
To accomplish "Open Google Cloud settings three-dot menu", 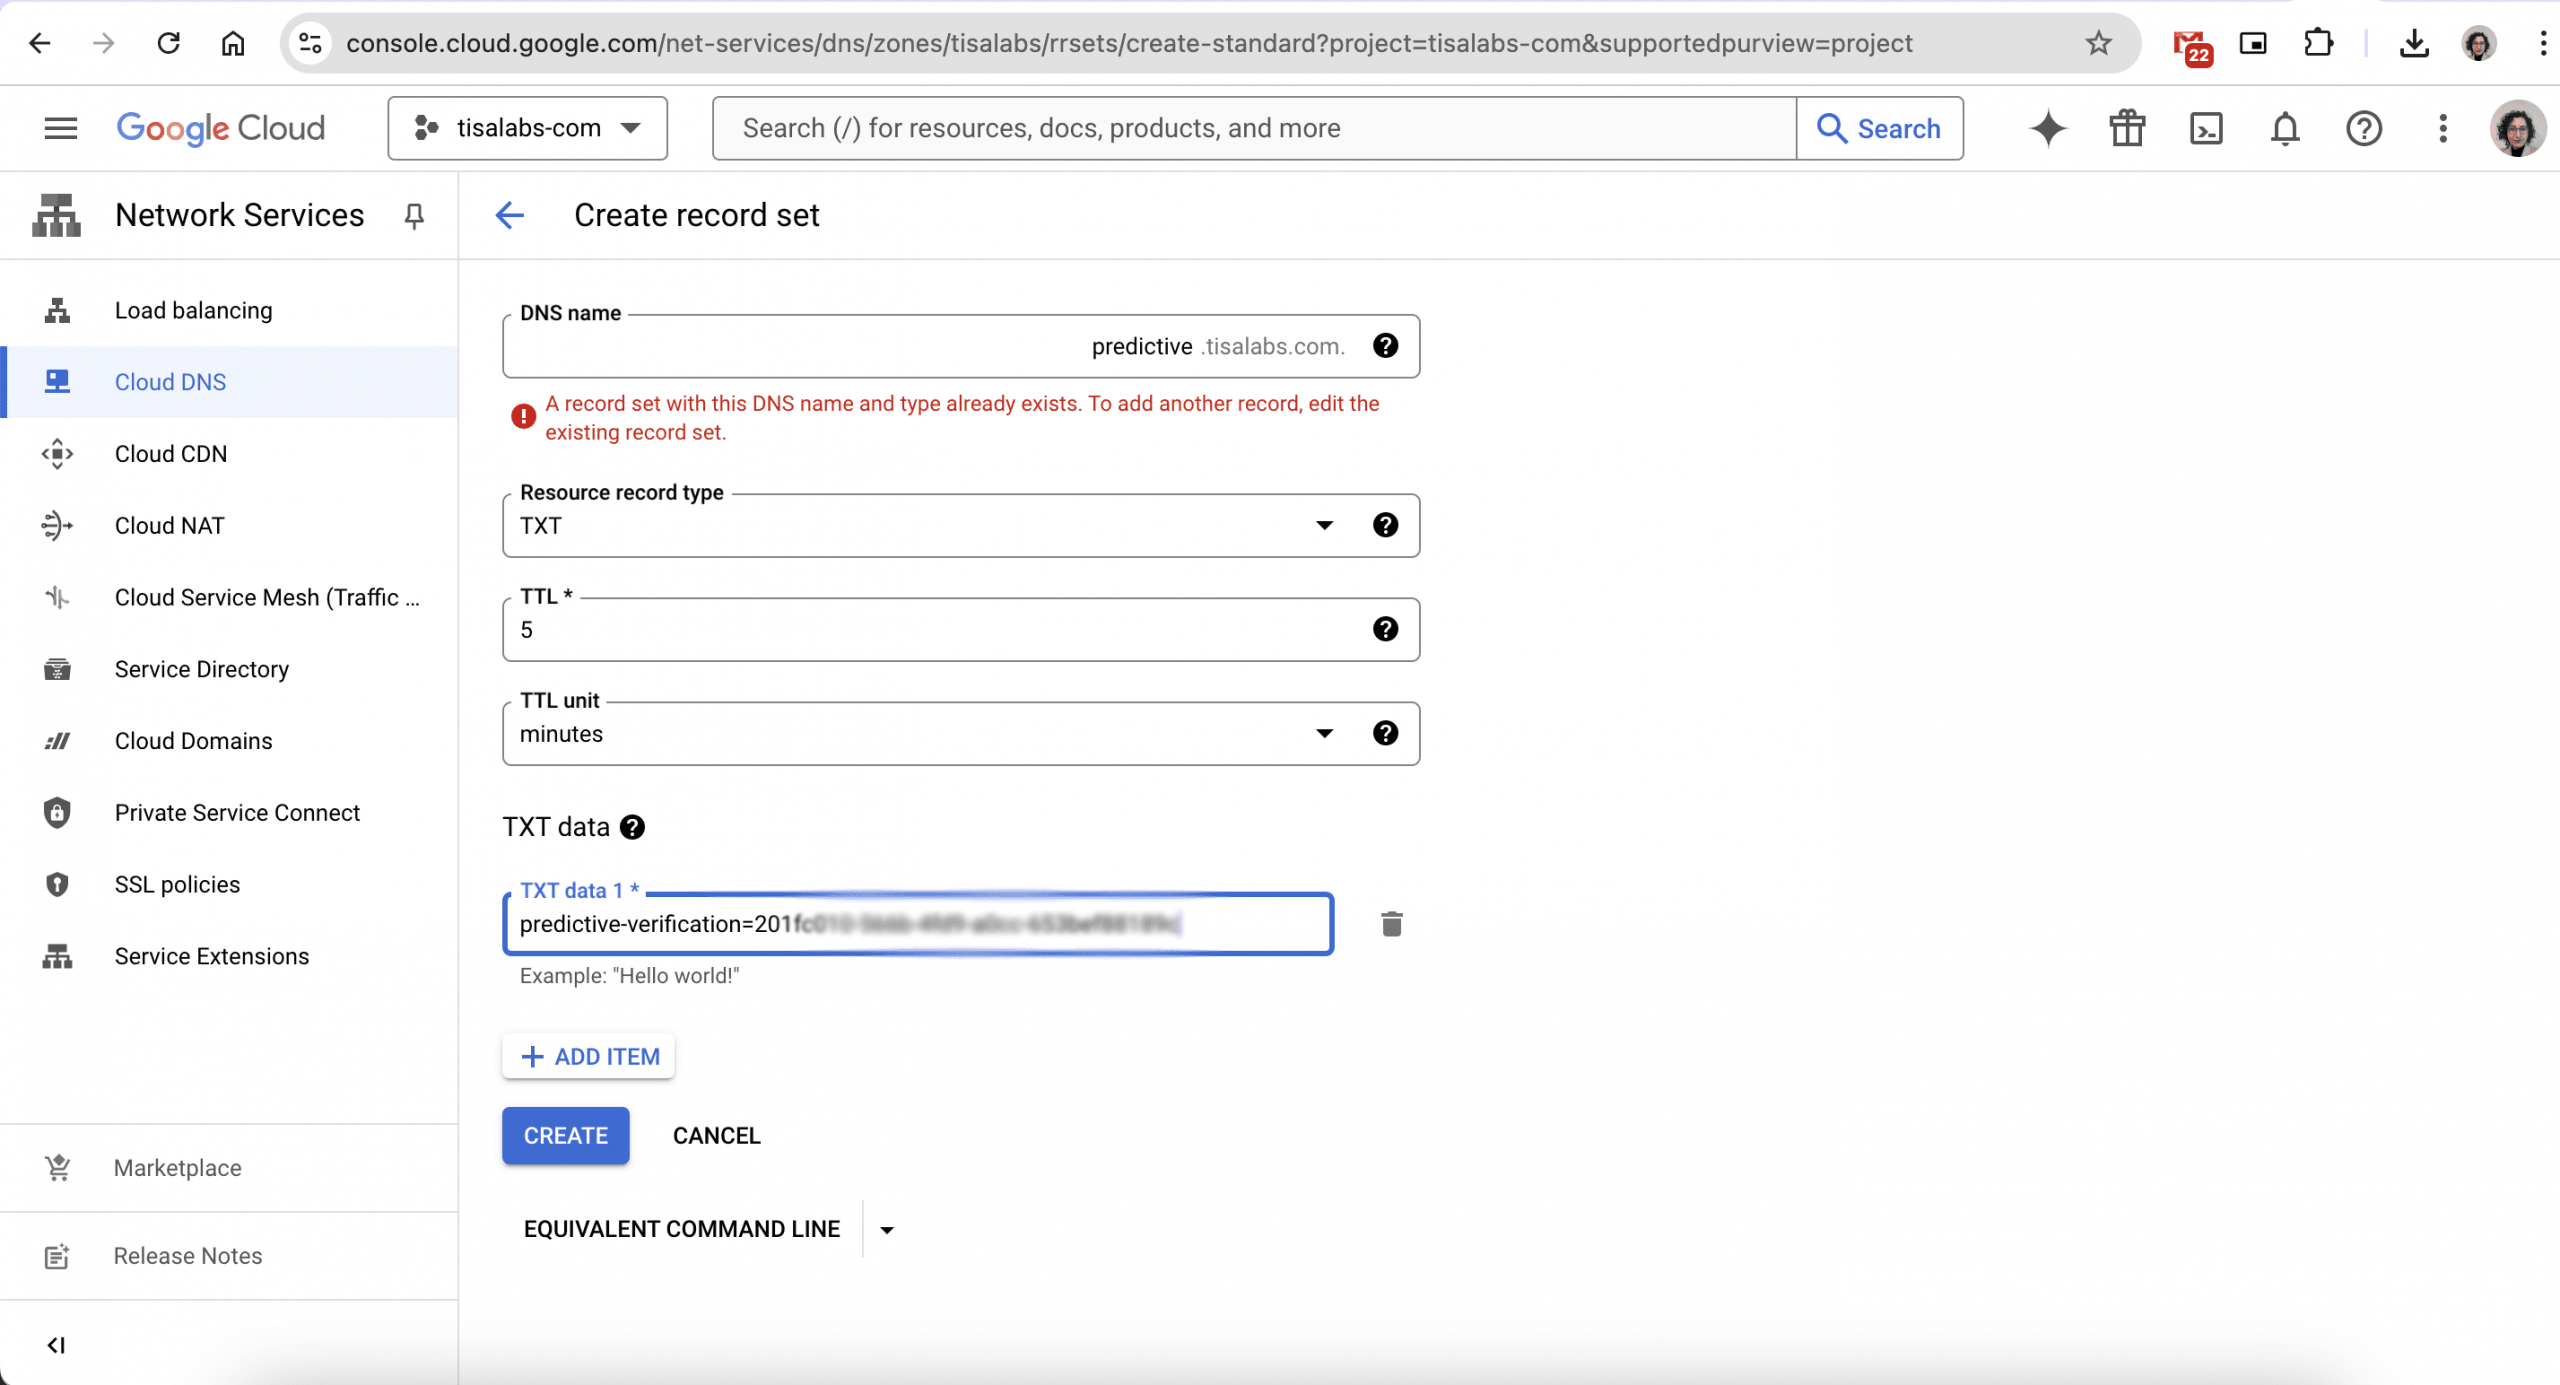I will click(x=2443, y=128).
